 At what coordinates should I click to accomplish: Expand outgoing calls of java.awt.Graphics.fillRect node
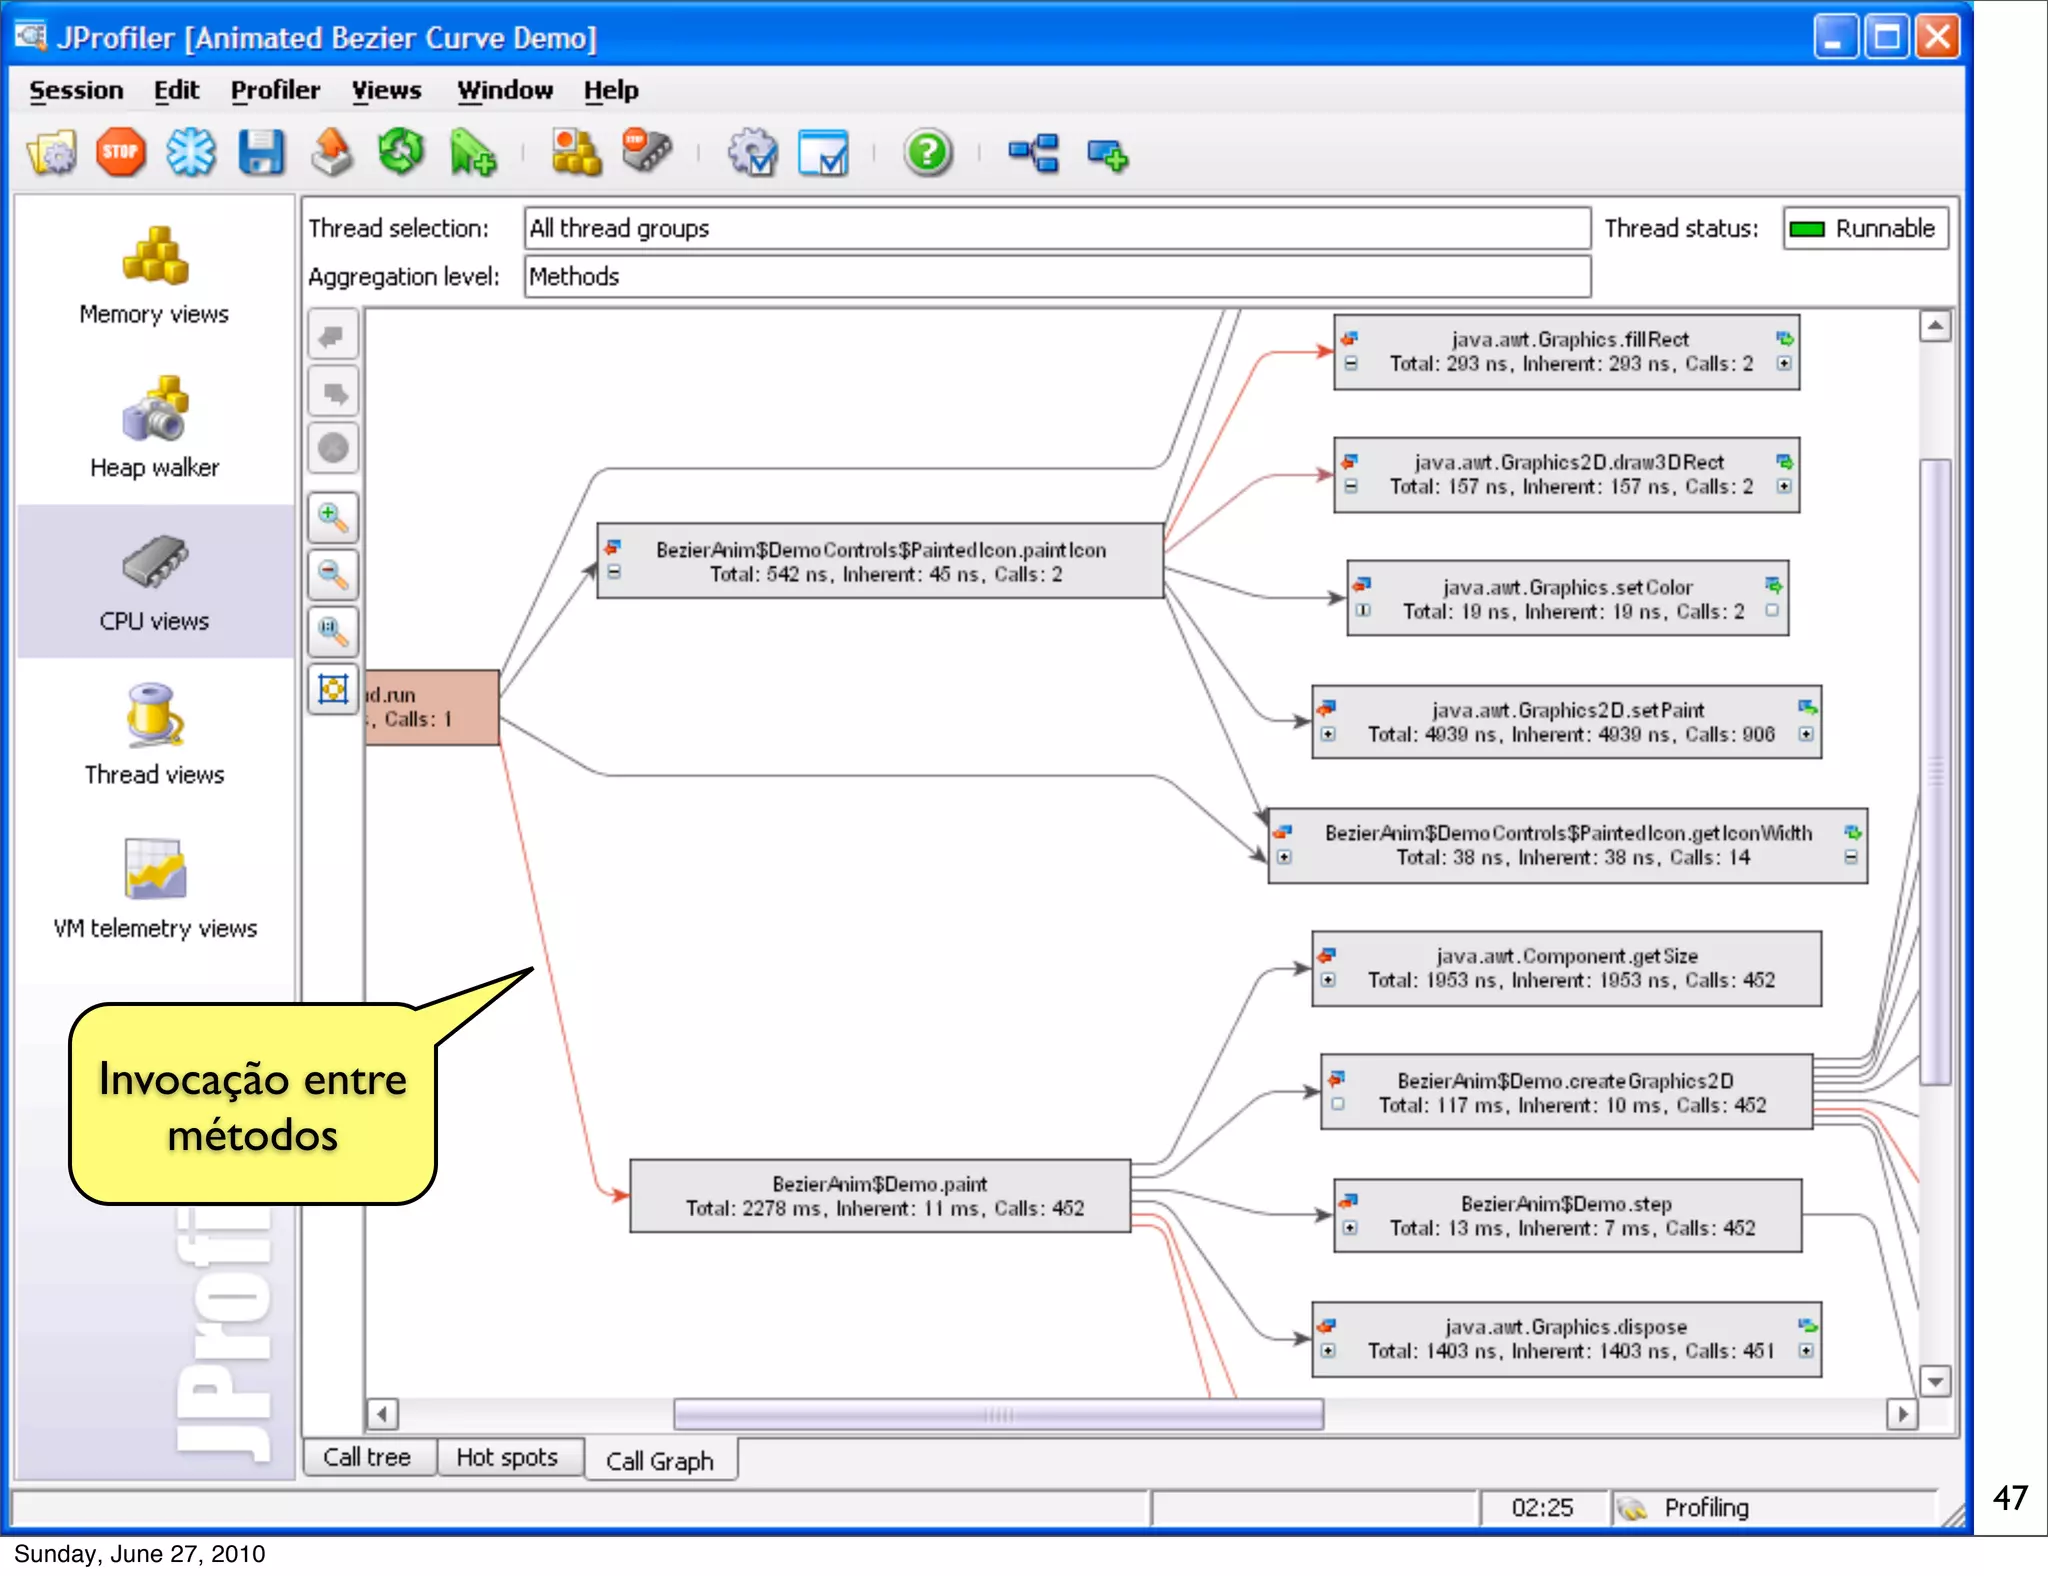click(1784, 364)
